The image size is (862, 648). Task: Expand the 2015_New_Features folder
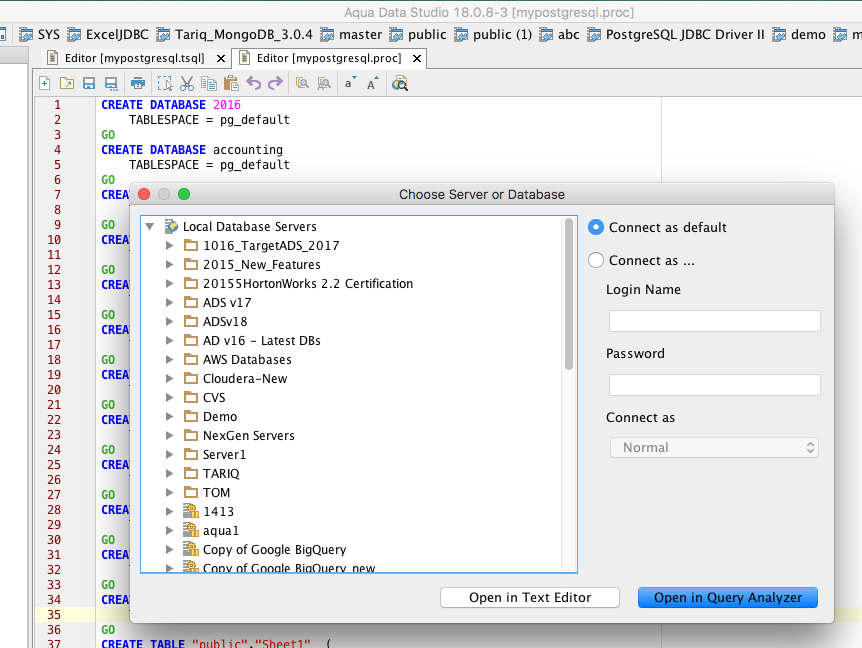click(x=169, y=264)
